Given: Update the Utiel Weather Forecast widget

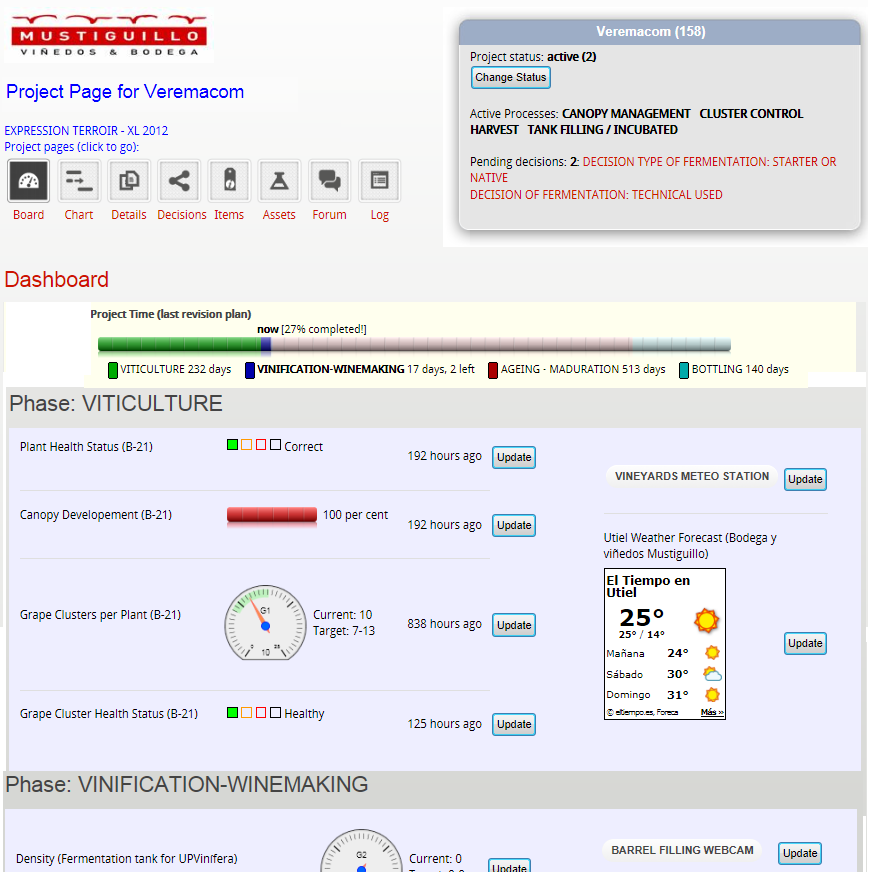Looking at the screenshot, I should 805,643.
